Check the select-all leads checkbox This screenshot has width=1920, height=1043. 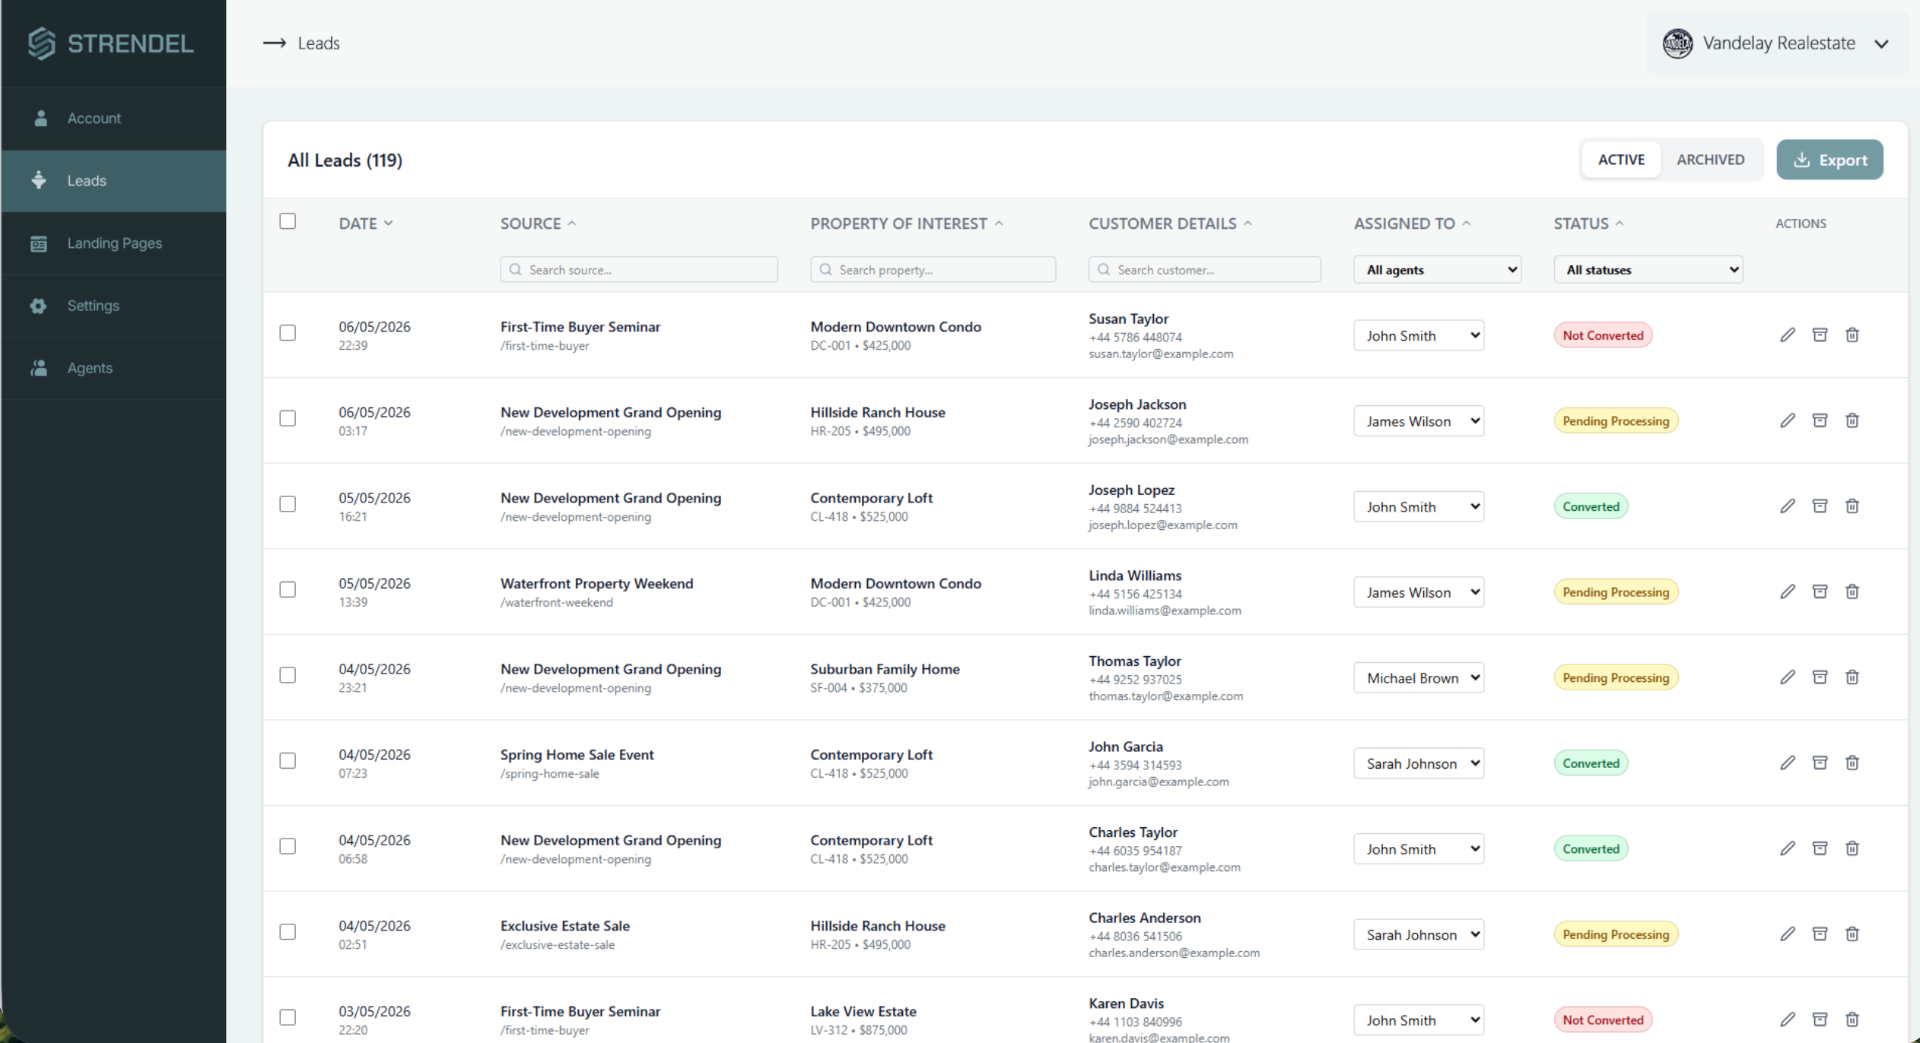(288, 221)
